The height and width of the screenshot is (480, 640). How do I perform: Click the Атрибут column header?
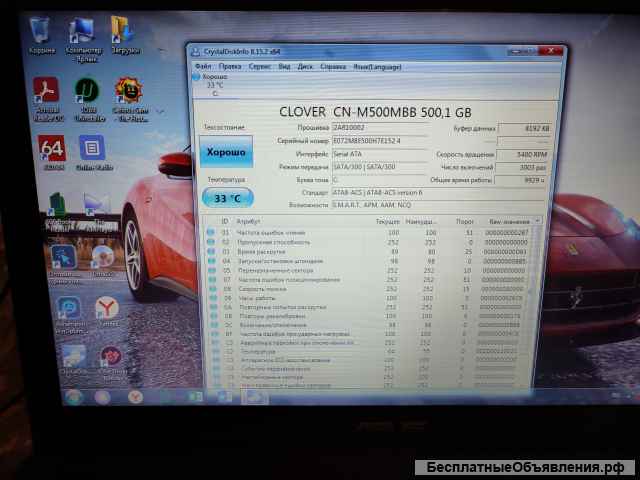pos(248,220)
